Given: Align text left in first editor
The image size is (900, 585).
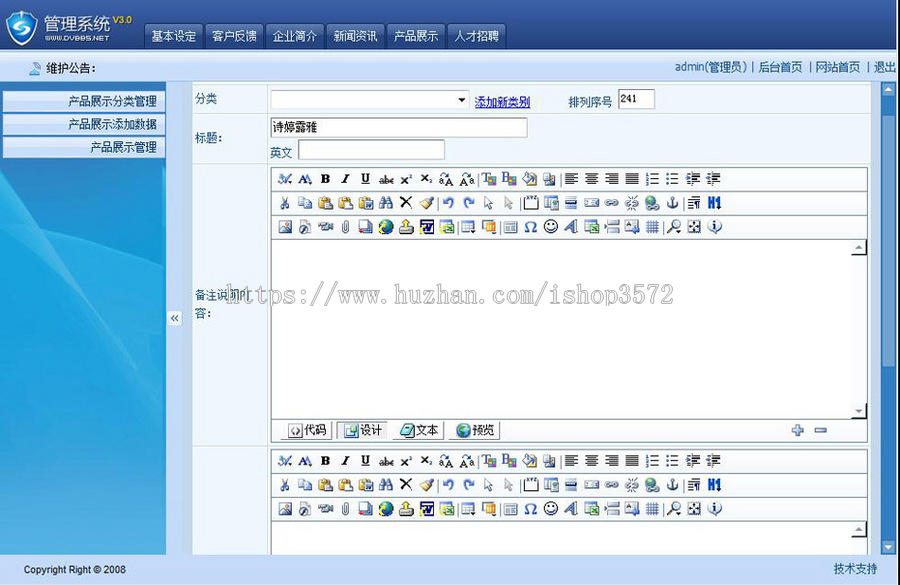Looking at the screenshot, I should [571, 179].
